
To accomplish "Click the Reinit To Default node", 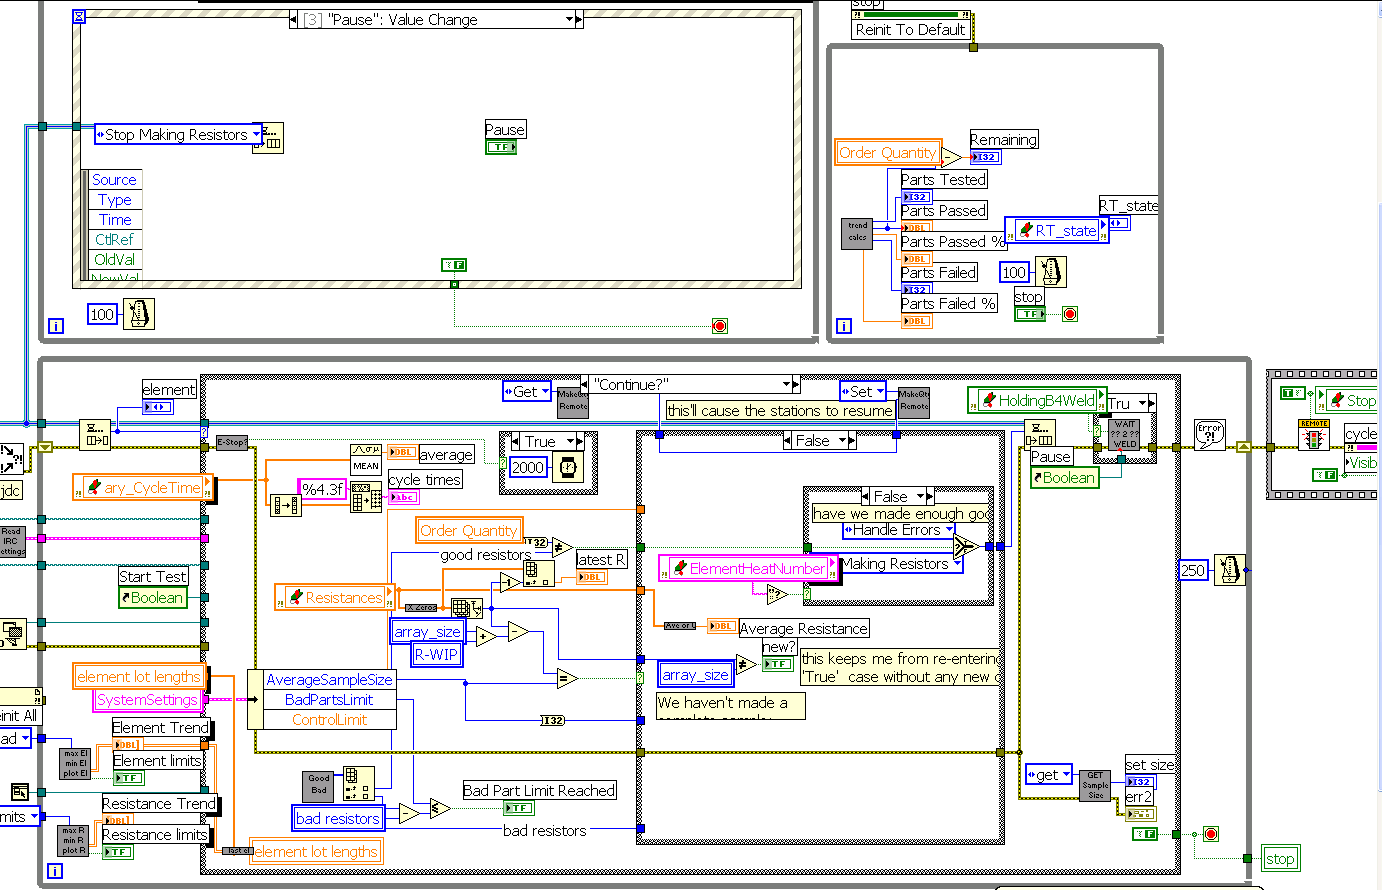I will (x=909, y=30).
